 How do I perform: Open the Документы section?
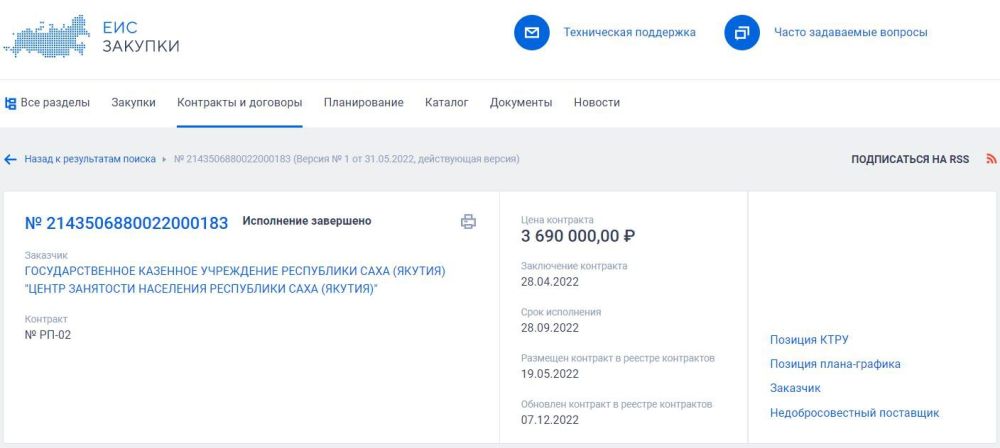[x=520, y=102]
